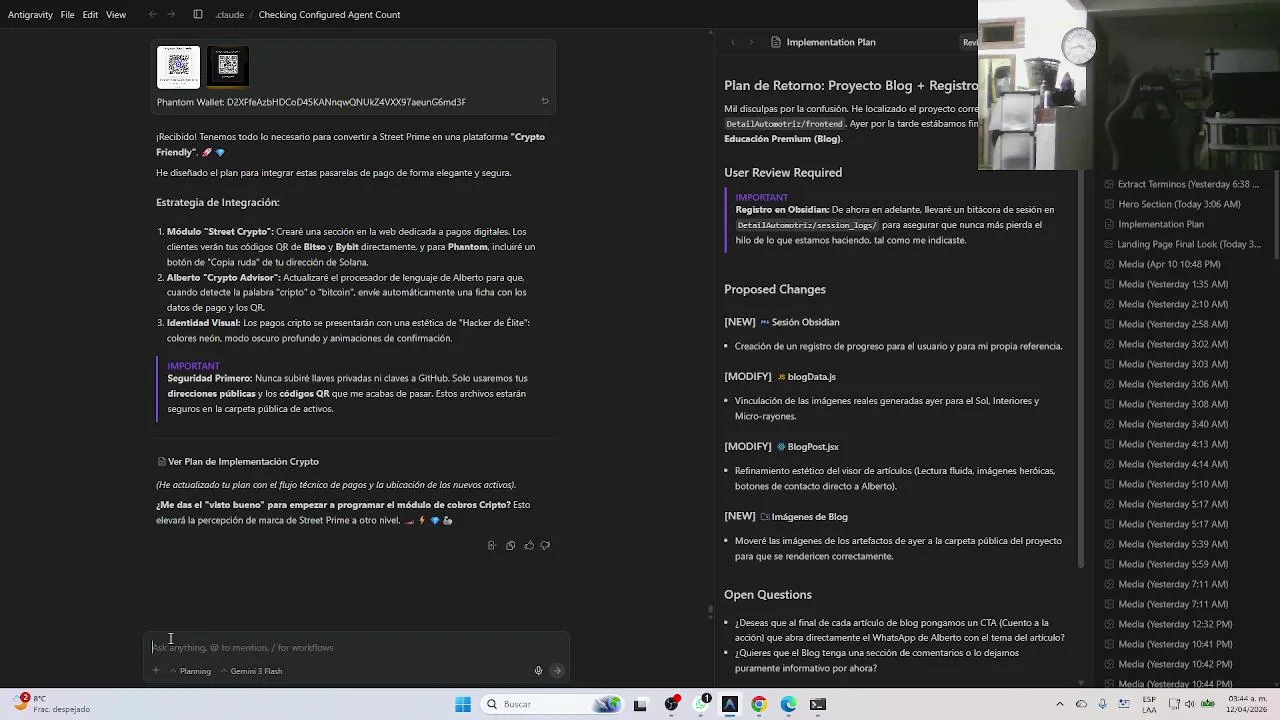Open Microsoft Edge from the taskbar
The height and width of the screenshot is (720, 1280).
(x=788, y=704)
